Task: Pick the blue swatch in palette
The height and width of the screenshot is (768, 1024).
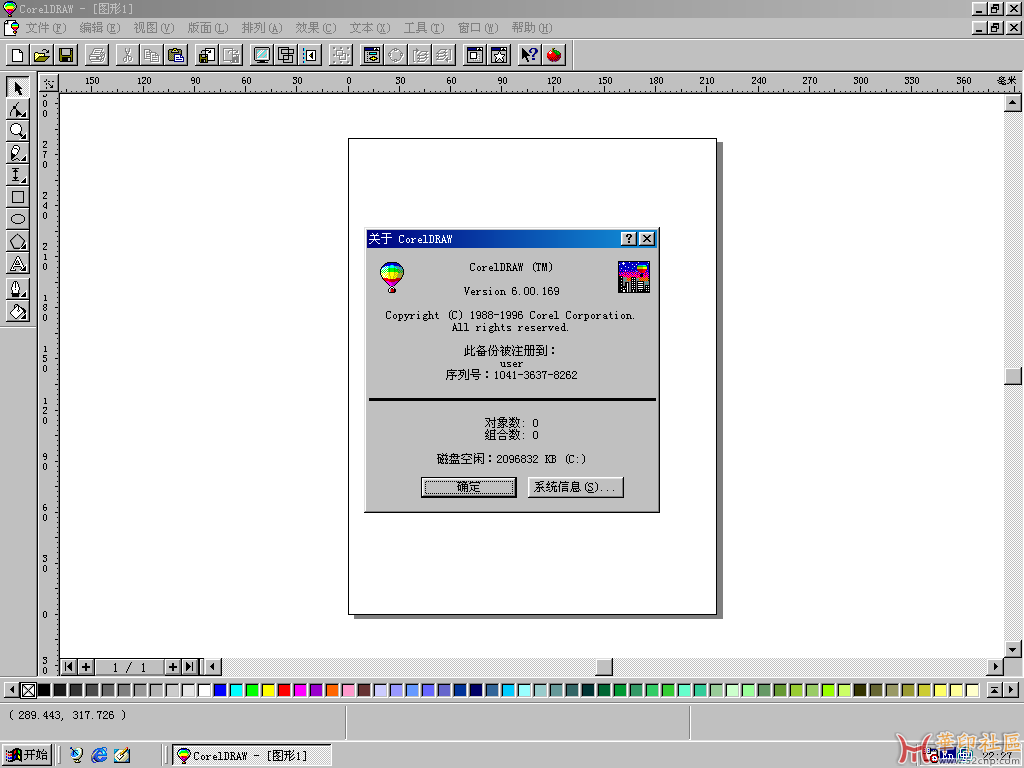Action: [220, 690]
